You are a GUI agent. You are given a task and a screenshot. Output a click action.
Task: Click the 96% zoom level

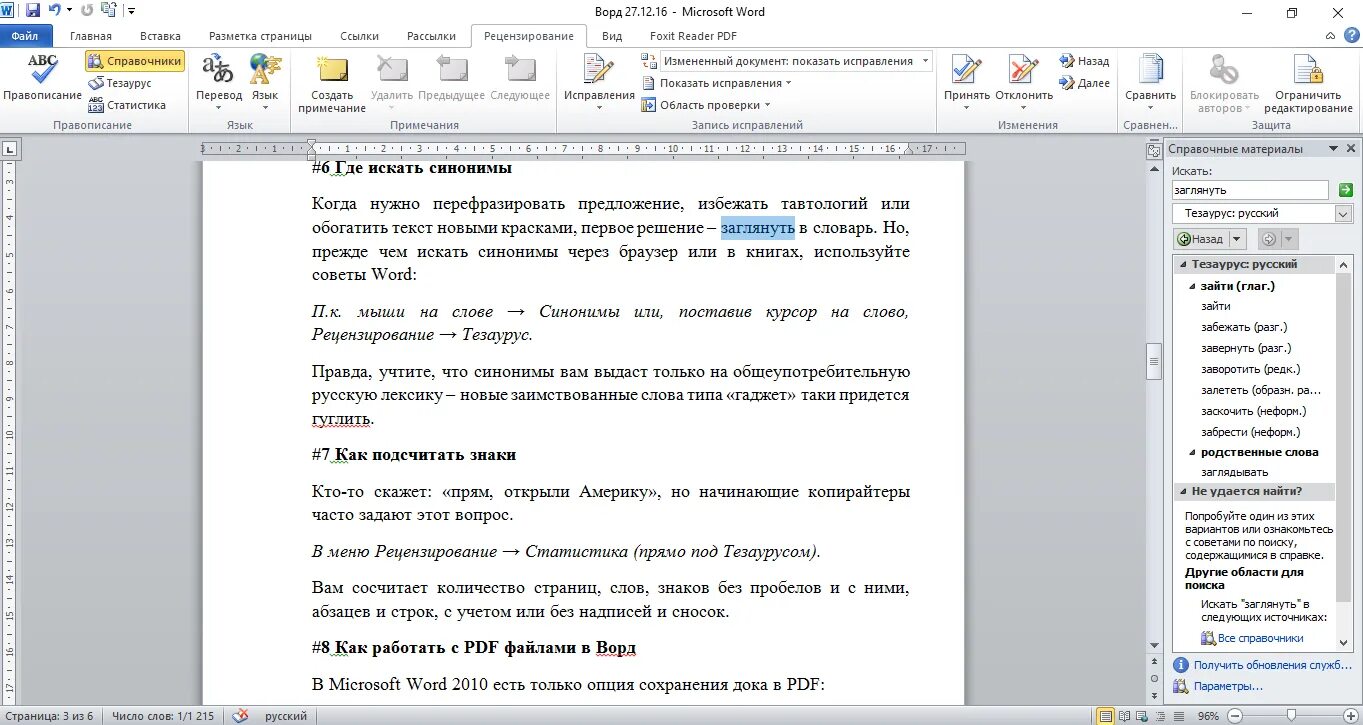click(x=1207, y=716)
